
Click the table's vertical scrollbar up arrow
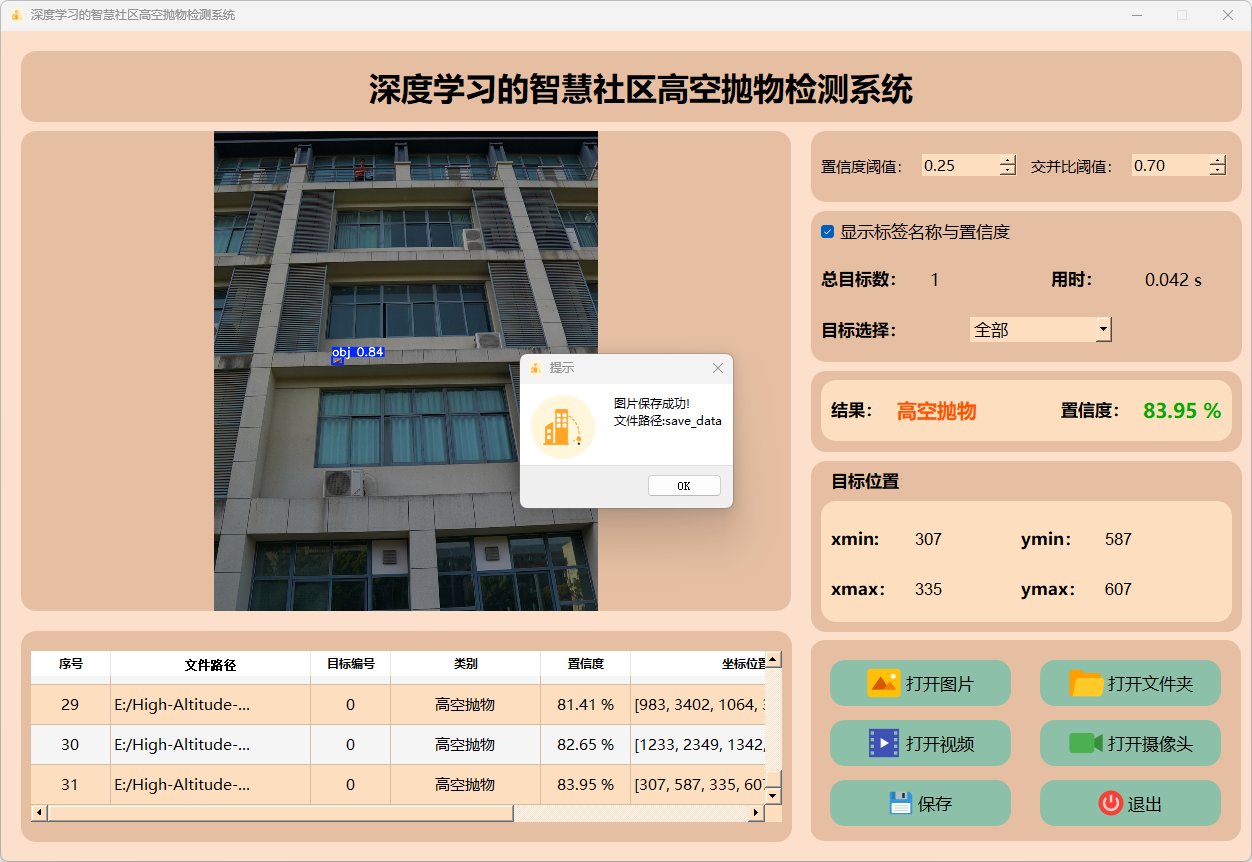pyautogui.click(x=773, y=660)
